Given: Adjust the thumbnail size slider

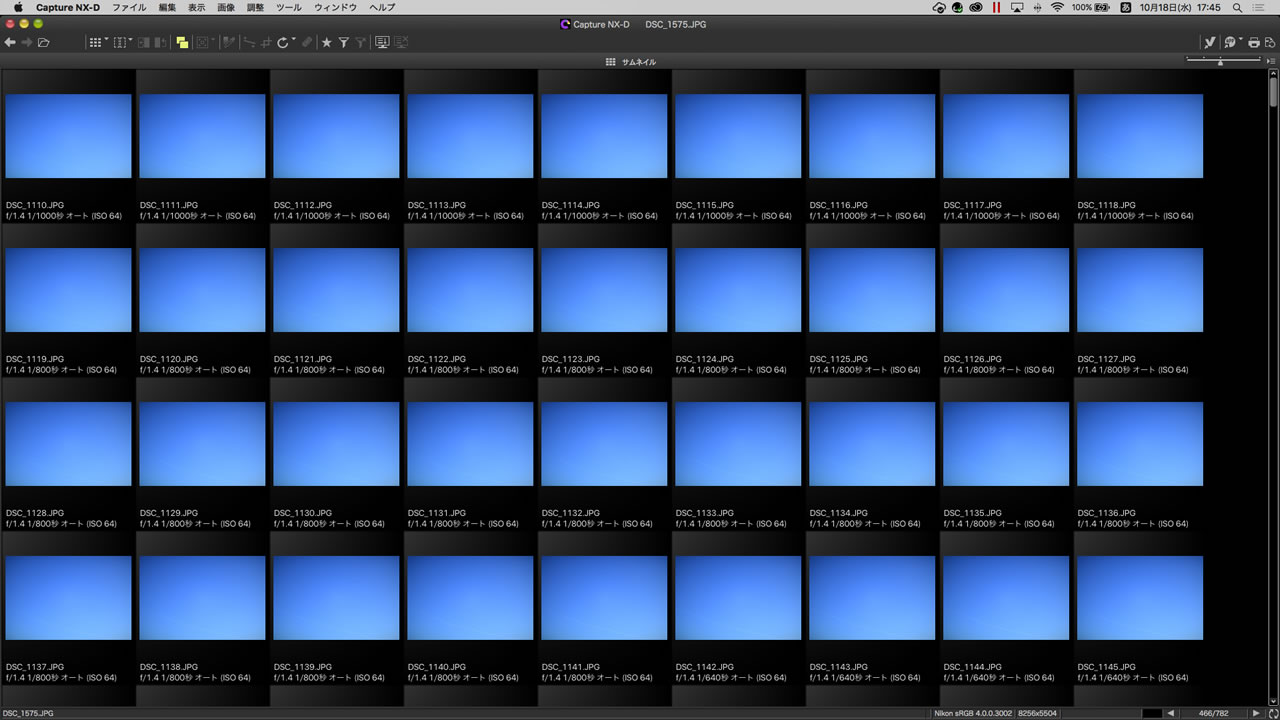Looking at the screenshot, I should click(1220, 62).
